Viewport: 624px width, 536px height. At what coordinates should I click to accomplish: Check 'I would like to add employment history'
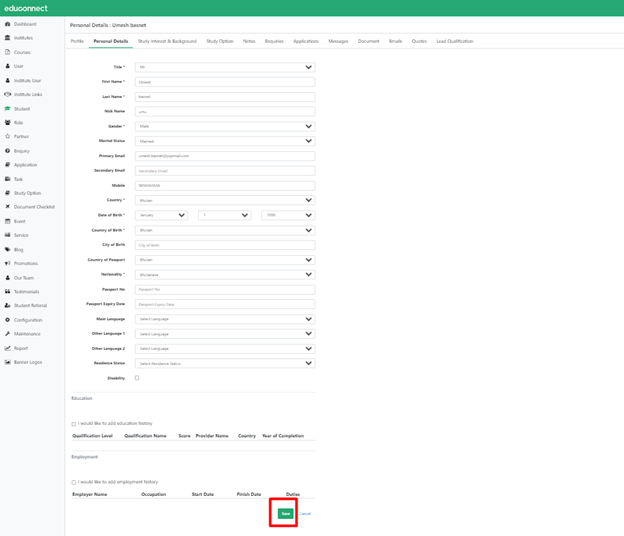click(74, 483)
